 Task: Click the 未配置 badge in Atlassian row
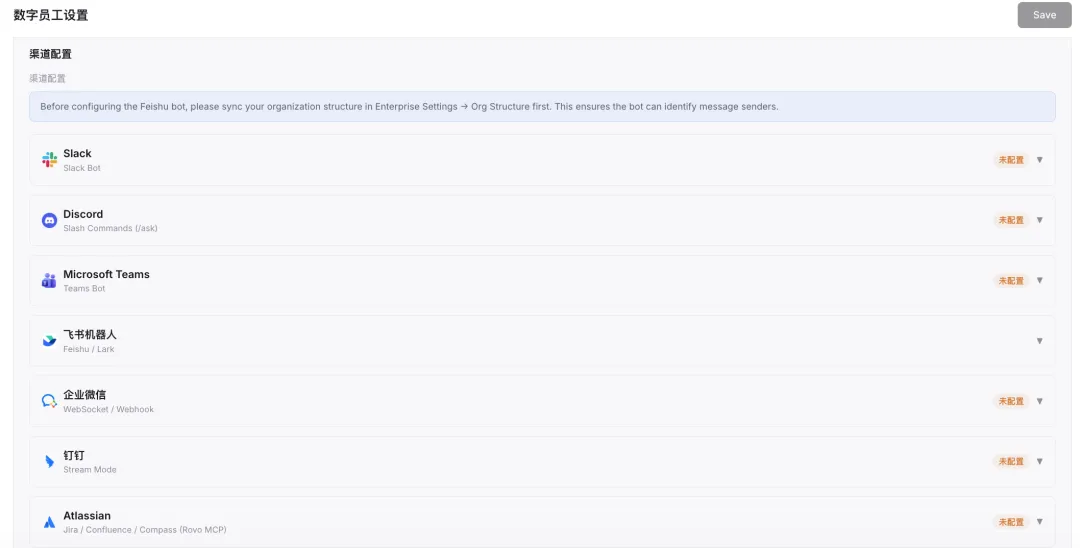click(1011, 522)
